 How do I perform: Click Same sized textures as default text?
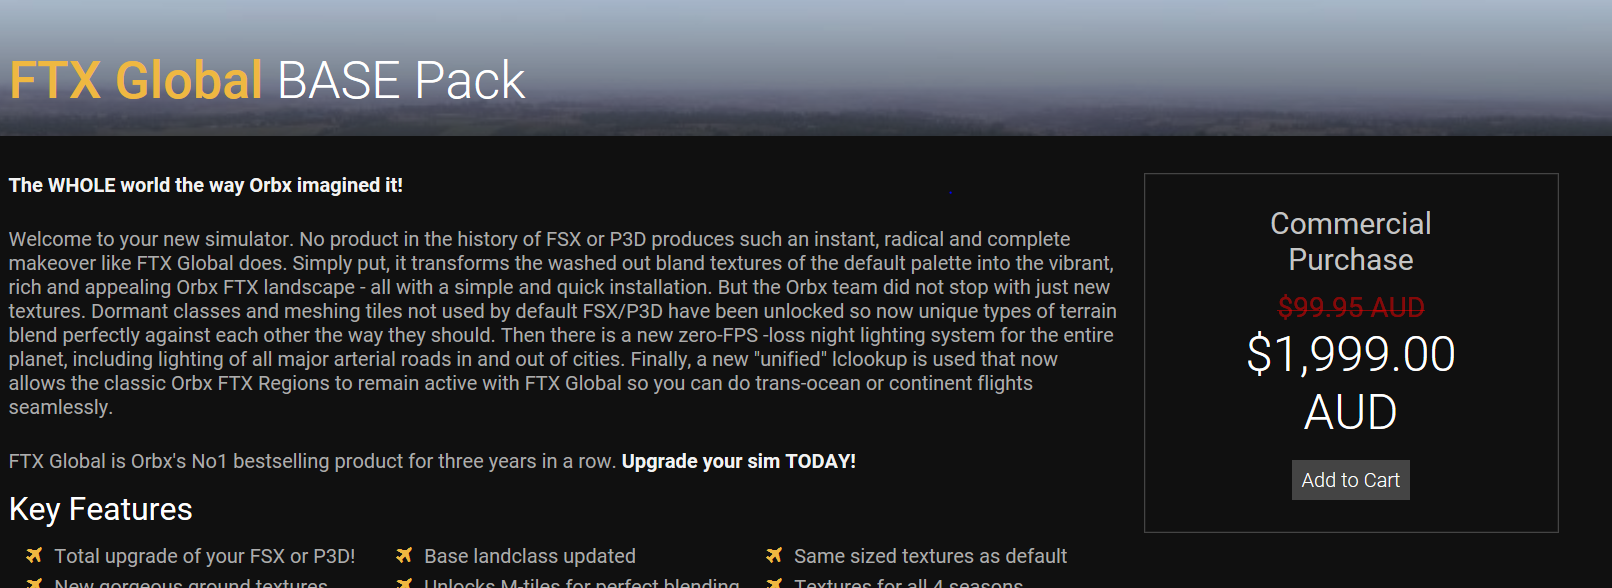[x=930, y=556]
